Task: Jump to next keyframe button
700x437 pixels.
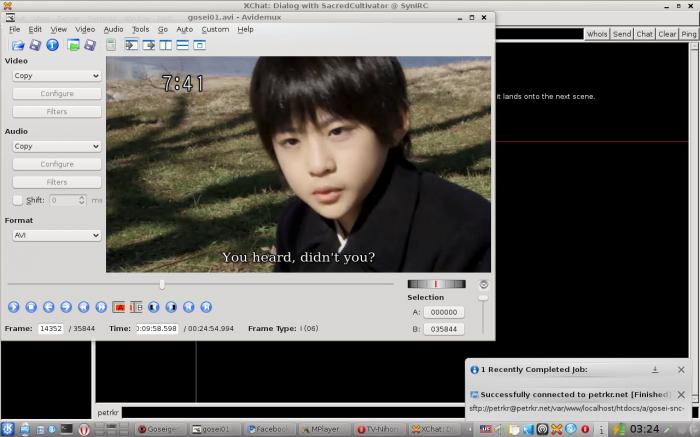Action: 101,307
